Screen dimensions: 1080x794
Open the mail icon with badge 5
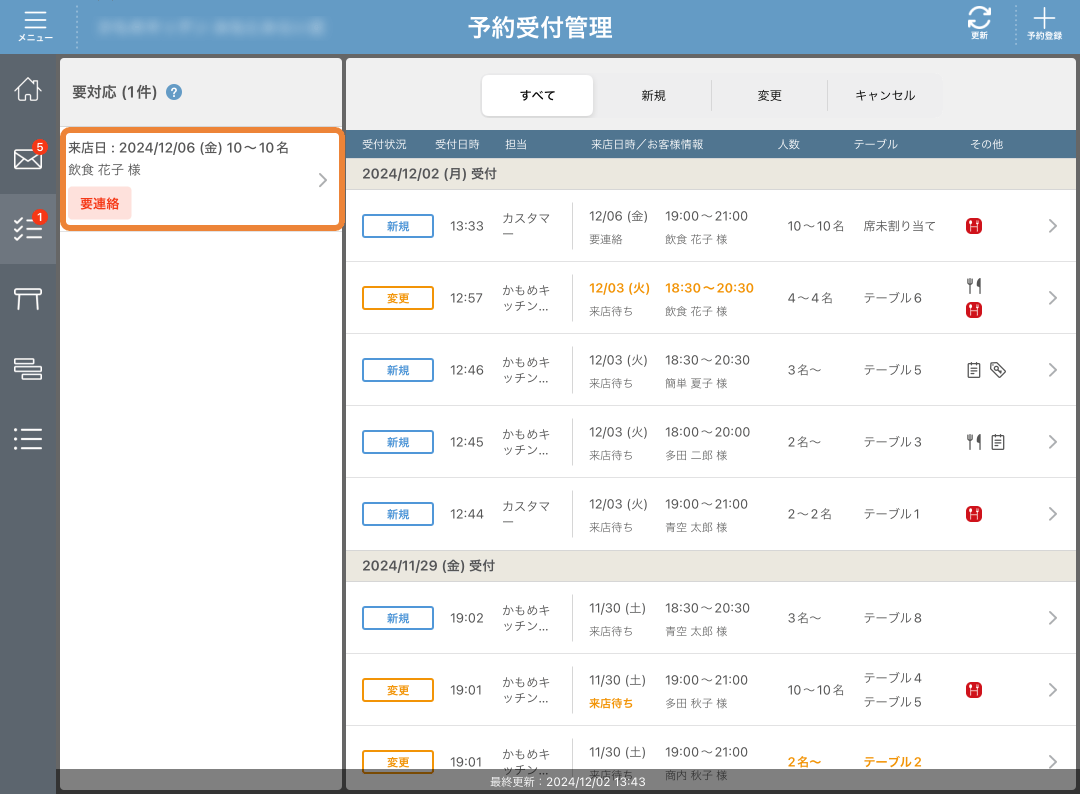click(x=28, y=158)
